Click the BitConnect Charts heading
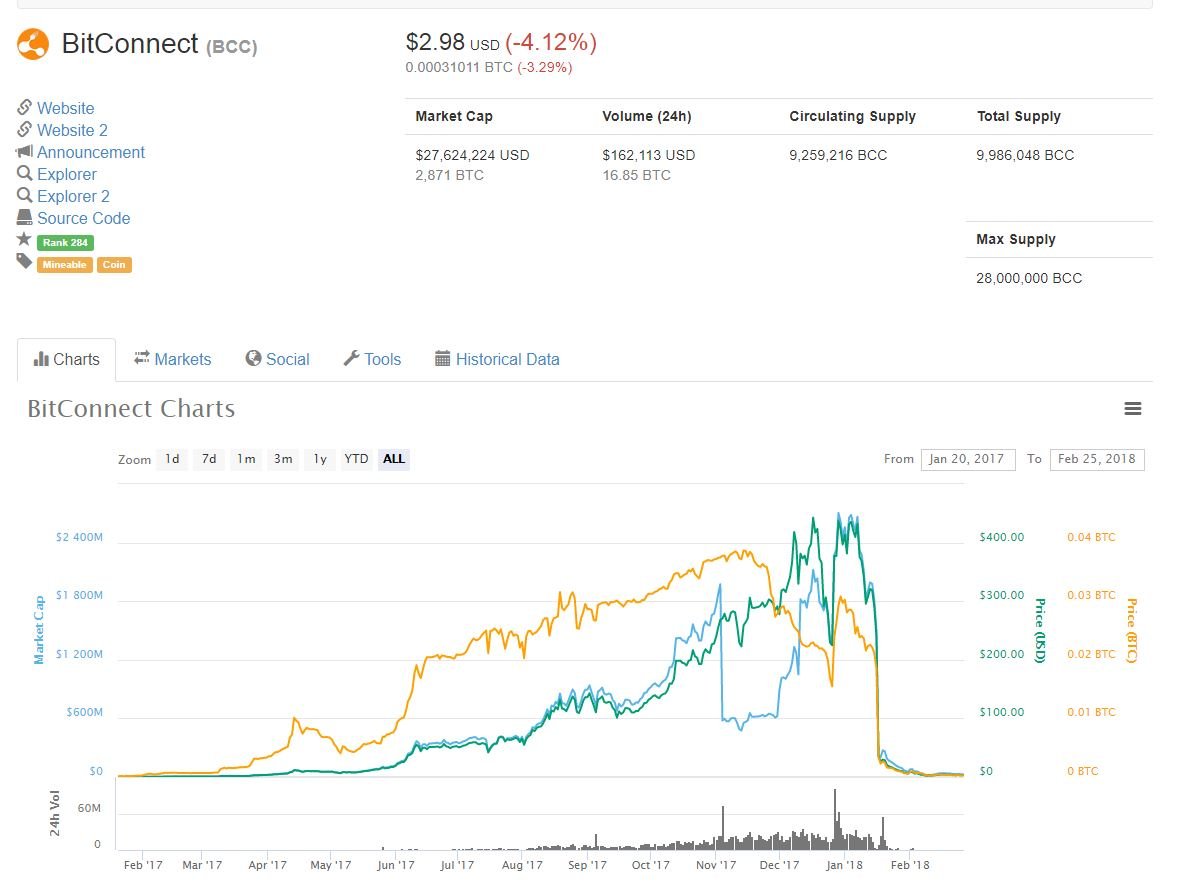 click(131, 409)
